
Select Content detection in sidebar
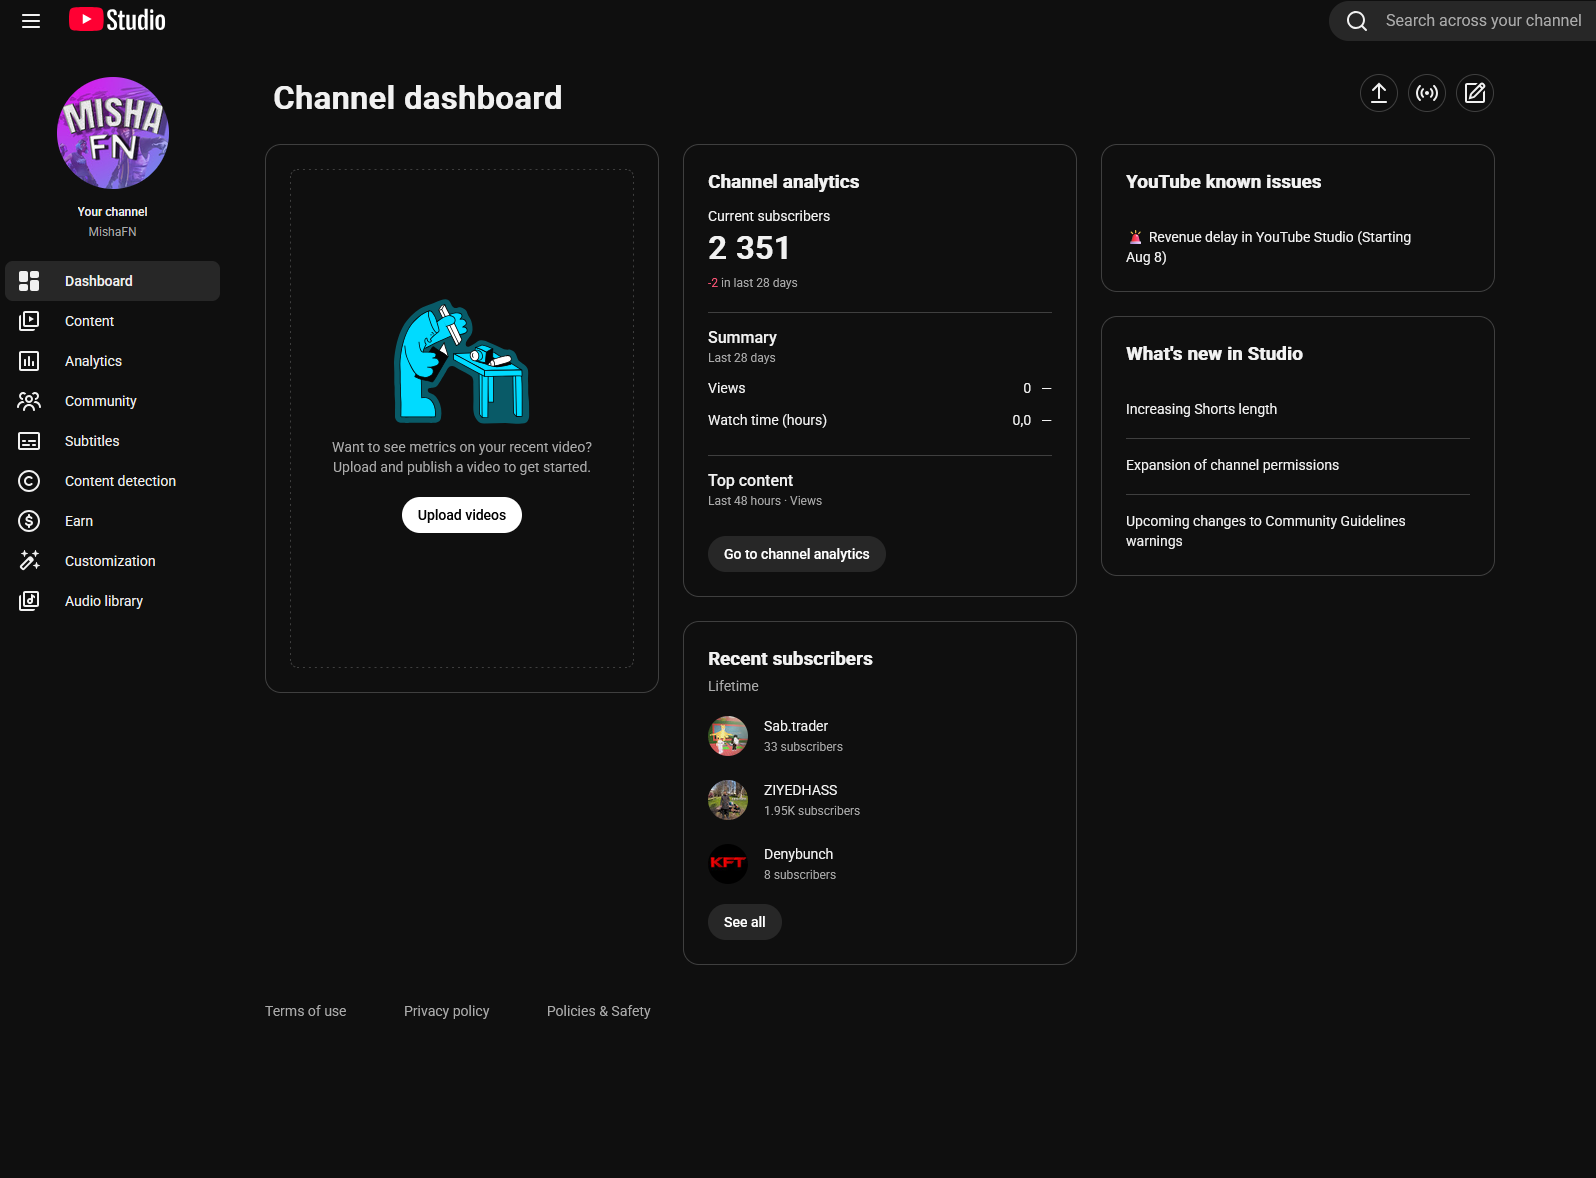pos(112,481)
